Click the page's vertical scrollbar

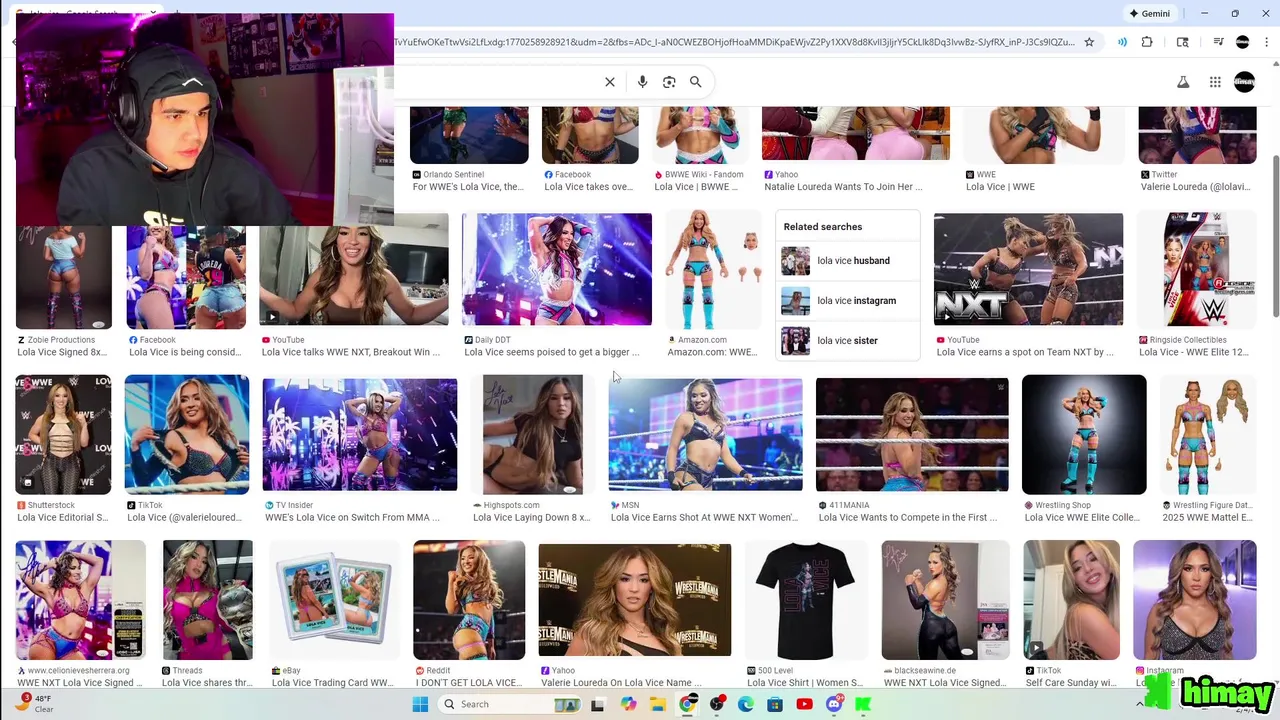(1275, 238)
